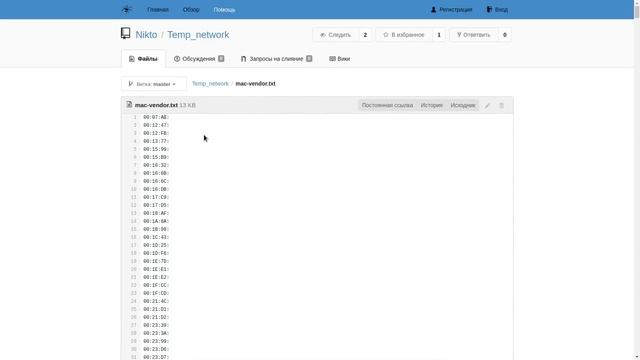Click the Вход sign-in link
This screenshot has width=640, height=360.
[x=497, y=9]
